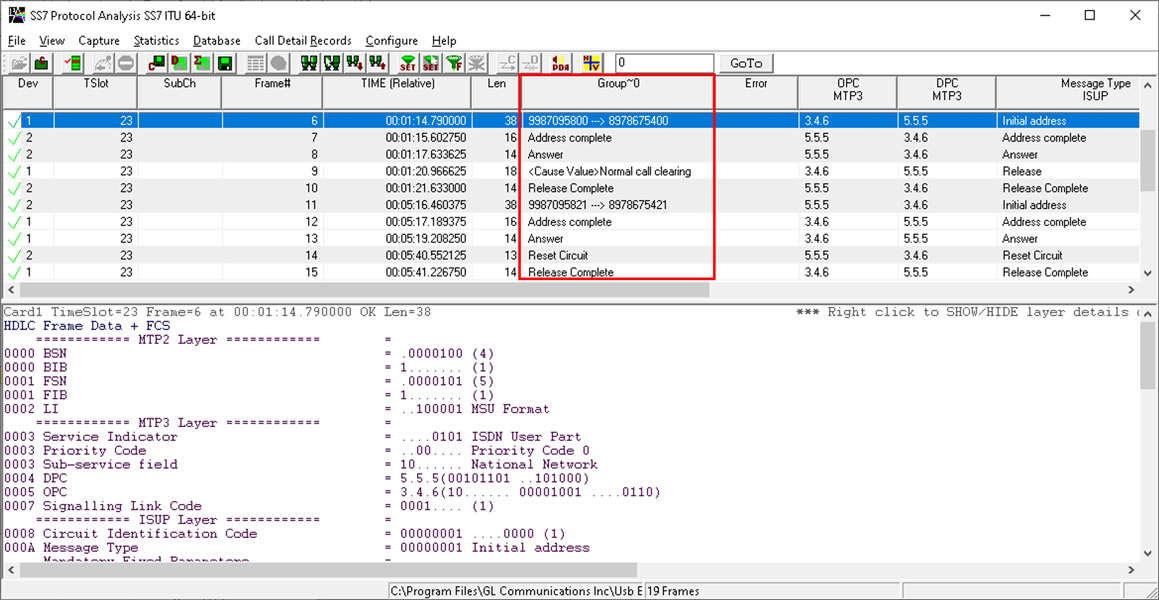Viewport: 1159px width, 600px height.
Task: Click the red-checkmark list icon in toolbar
Action: click(x=73, y=64)
